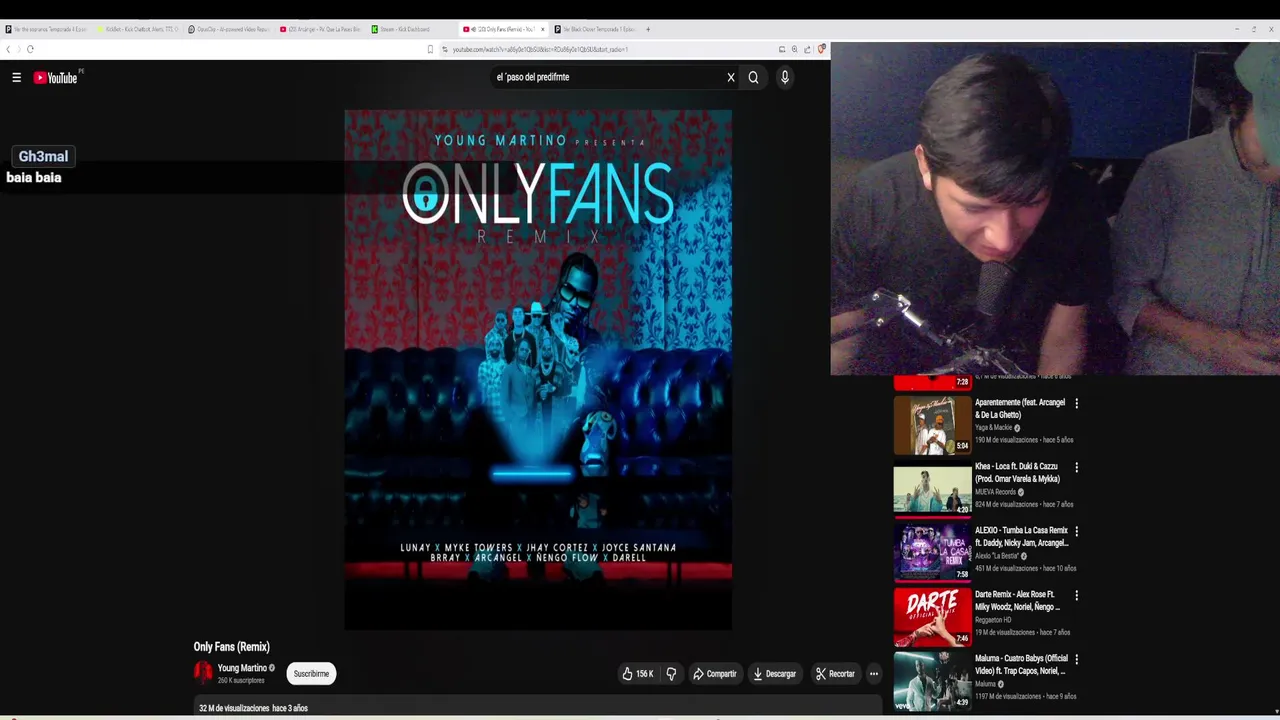This screenshot has width=1280, height=720.
Task: Open the Khea - Loca video thumbnail
Action: [x=932, y=488]
